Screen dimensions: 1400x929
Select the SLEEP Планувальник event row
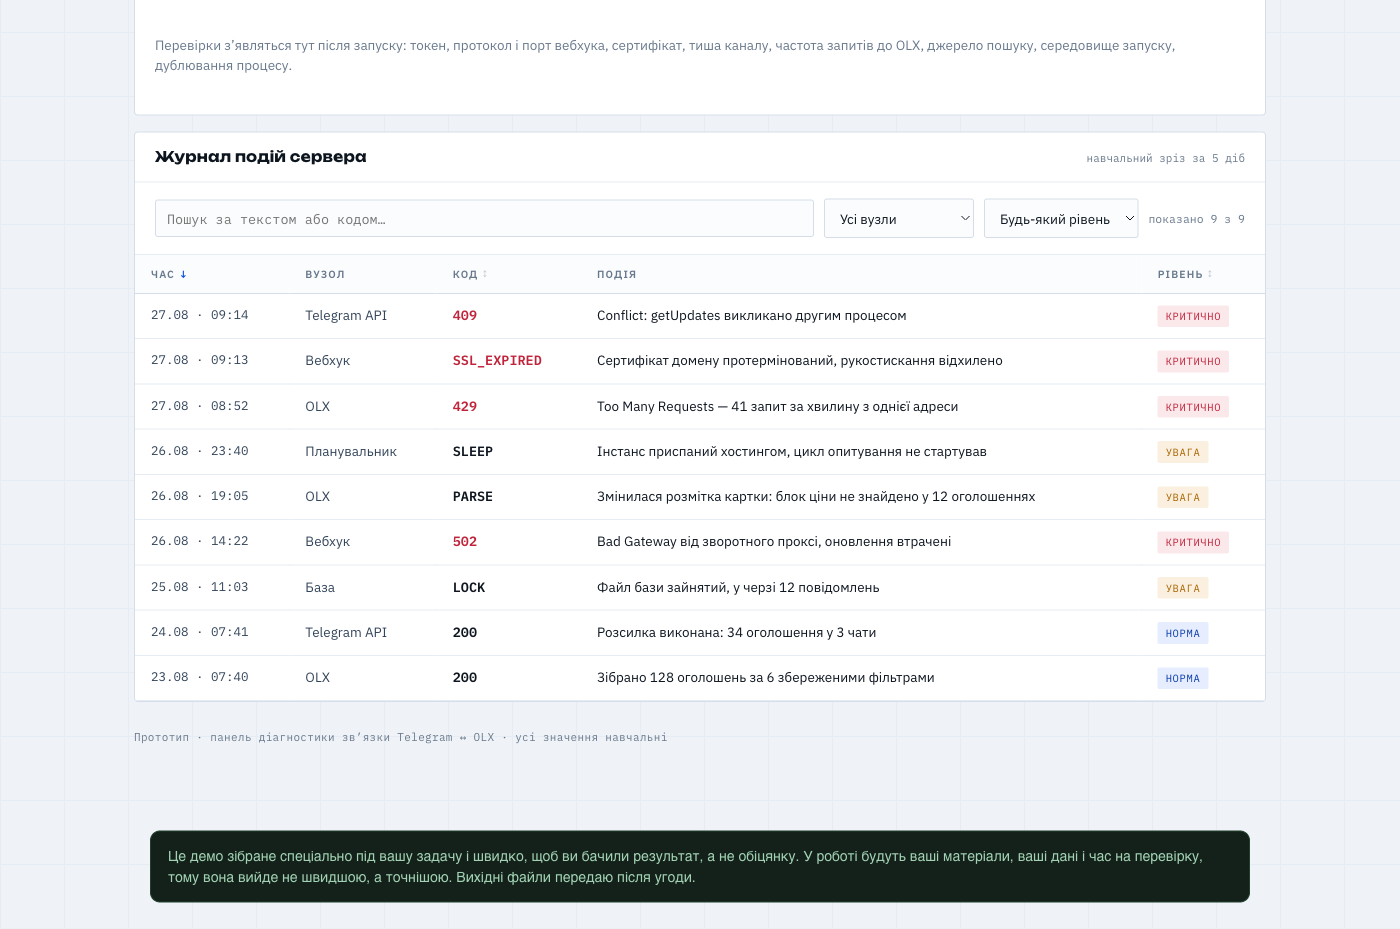700,452
